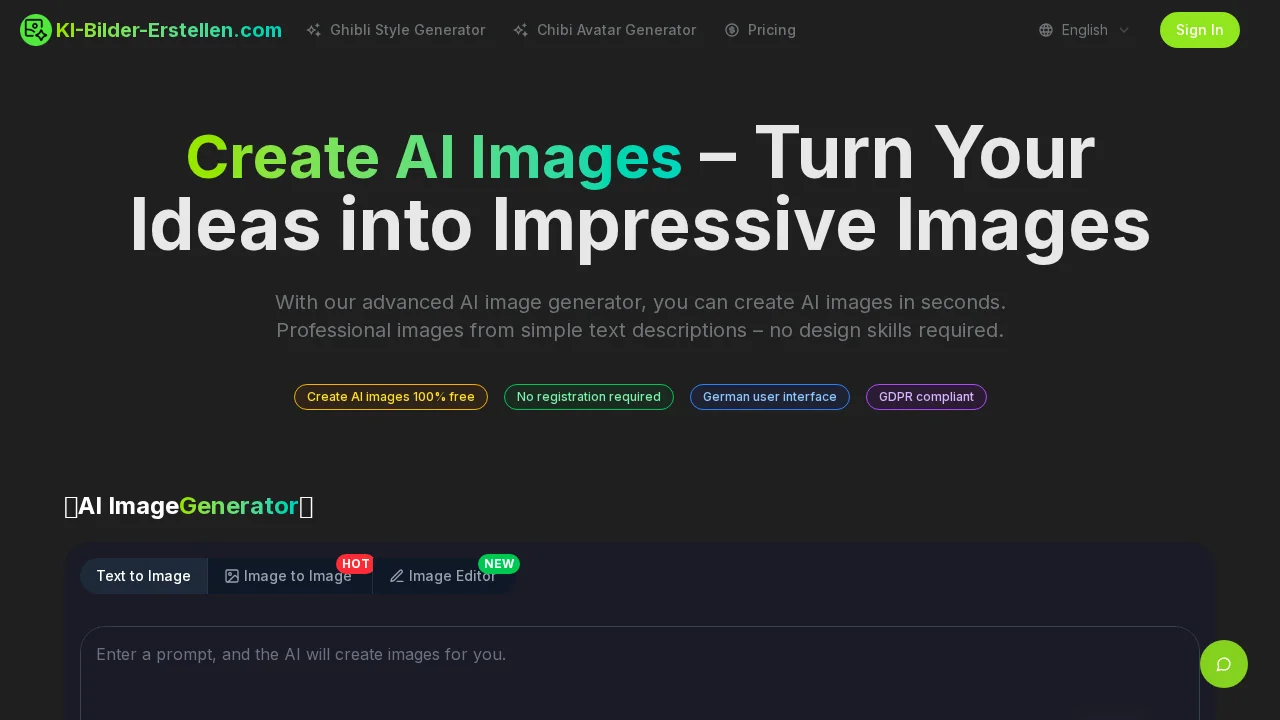Go to Chibi Avatar Generator page
Image resolution: width=1280 pixels, height=720 pixels.
(x=616, y=30)
